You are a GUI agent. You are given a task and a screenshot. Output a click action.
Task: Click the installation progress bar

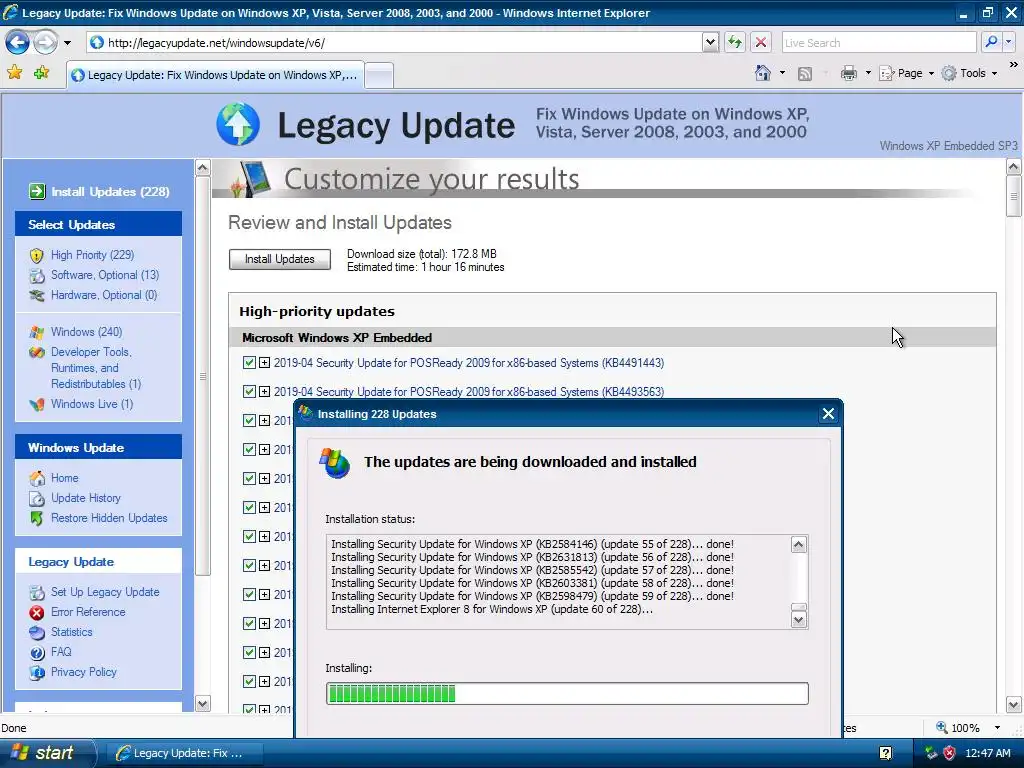567,694
